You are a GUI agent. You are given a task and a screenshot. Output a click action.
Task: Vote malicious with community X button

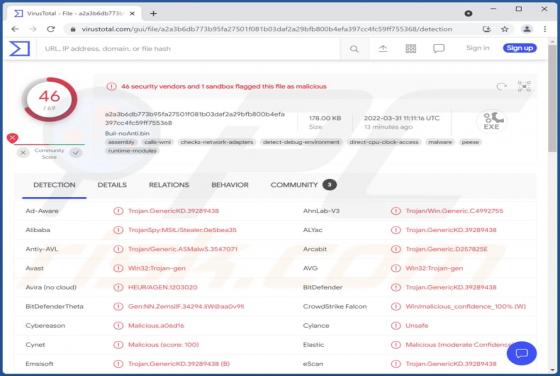point(23,153)
